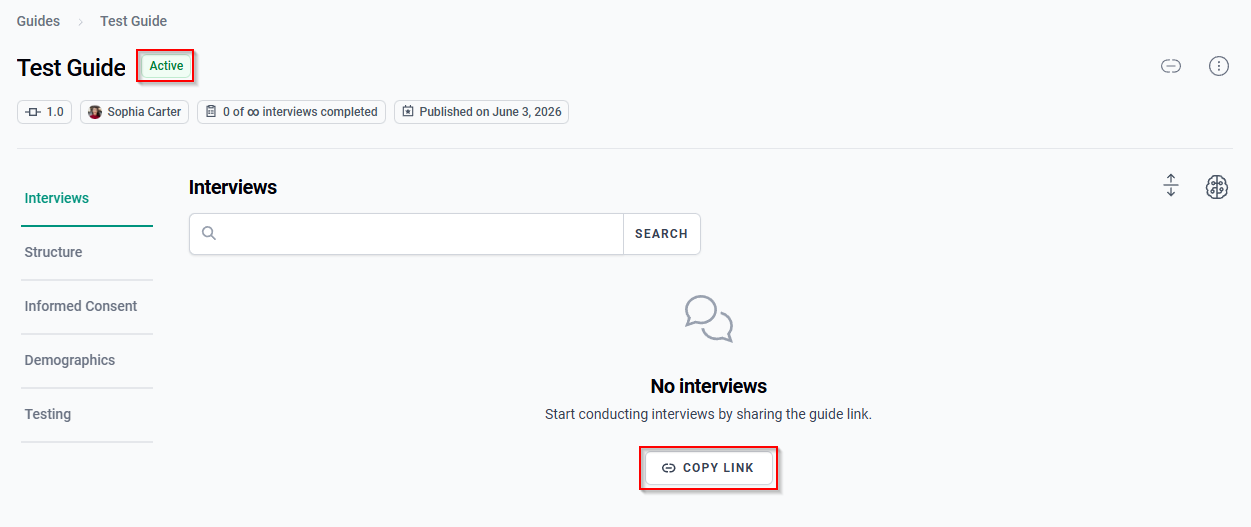Open the Testing tab

[87, 414]
